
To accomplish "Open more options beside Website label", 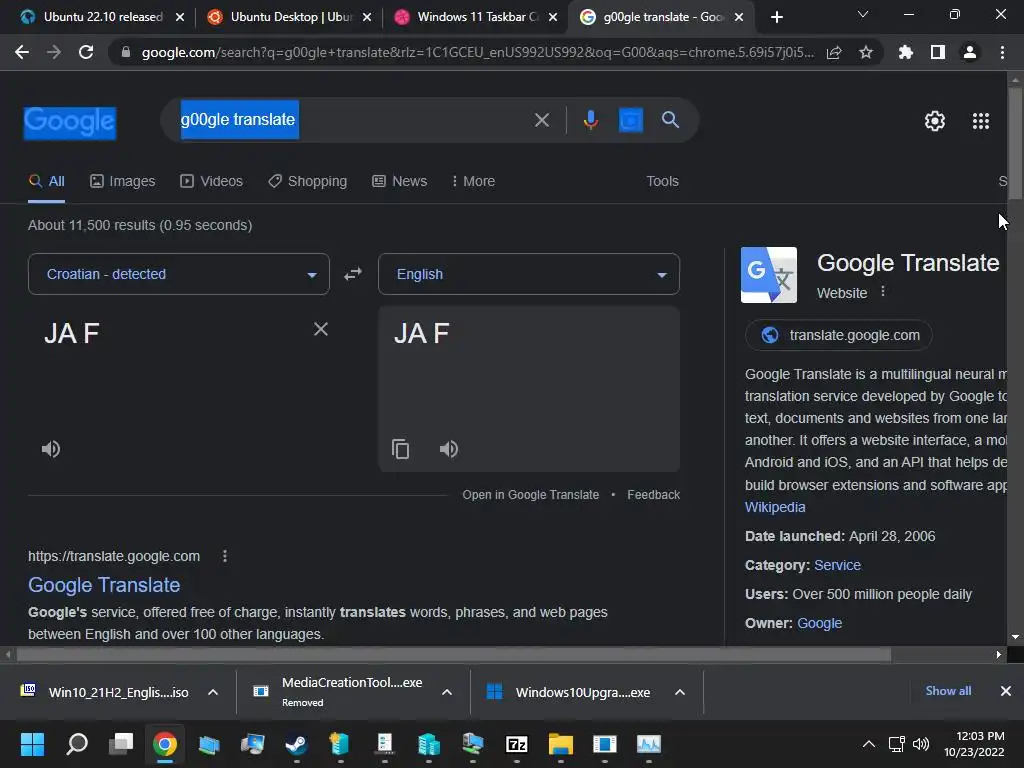I will (x=882, y=291).
